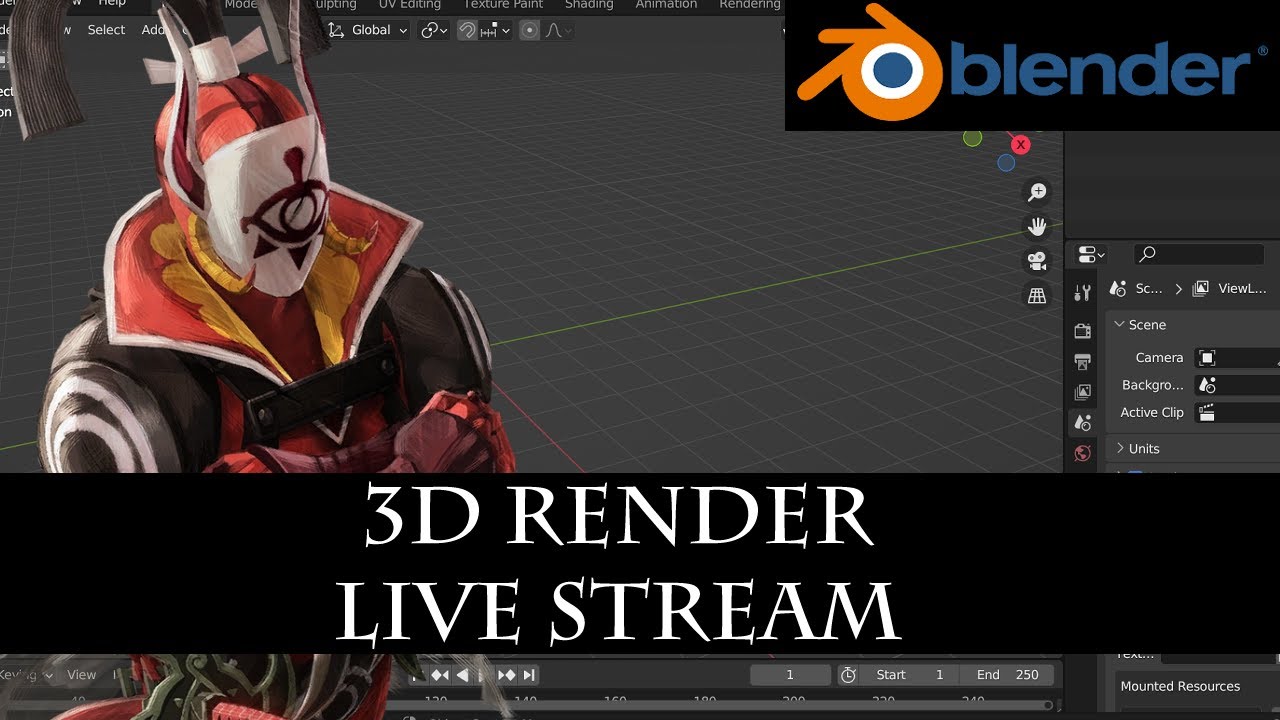Expand the Units panel
The image size is (1280, 720).
tap(1138, 449)
